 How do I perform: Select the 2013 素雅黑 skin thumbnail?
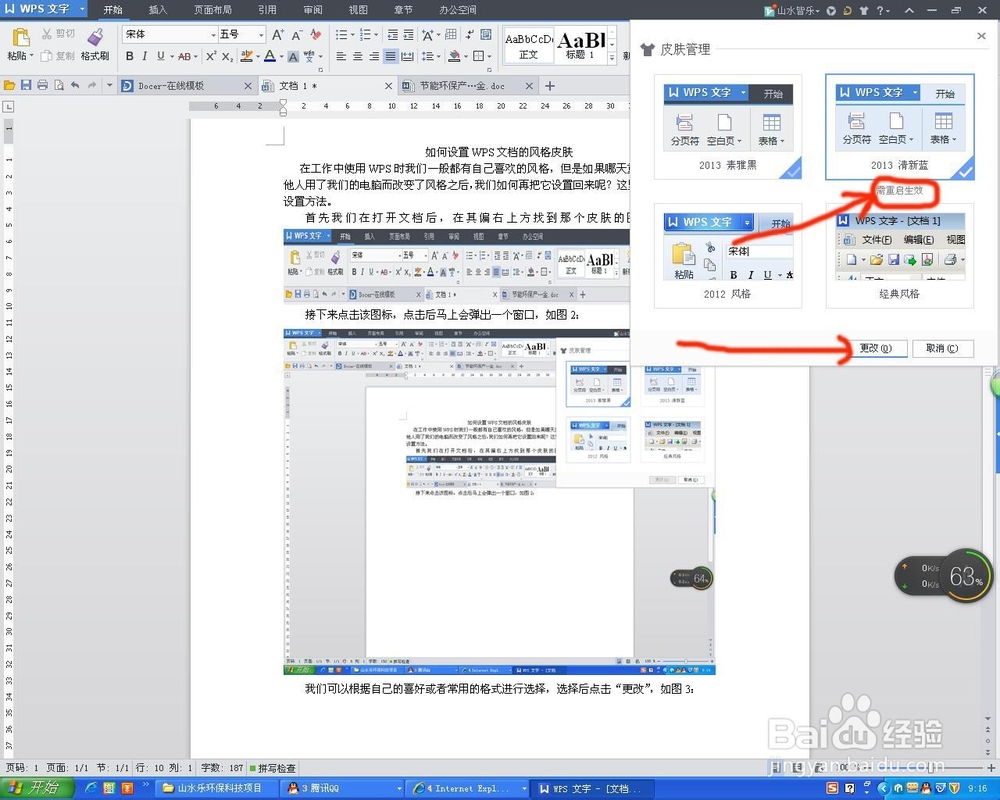(728, 126)
